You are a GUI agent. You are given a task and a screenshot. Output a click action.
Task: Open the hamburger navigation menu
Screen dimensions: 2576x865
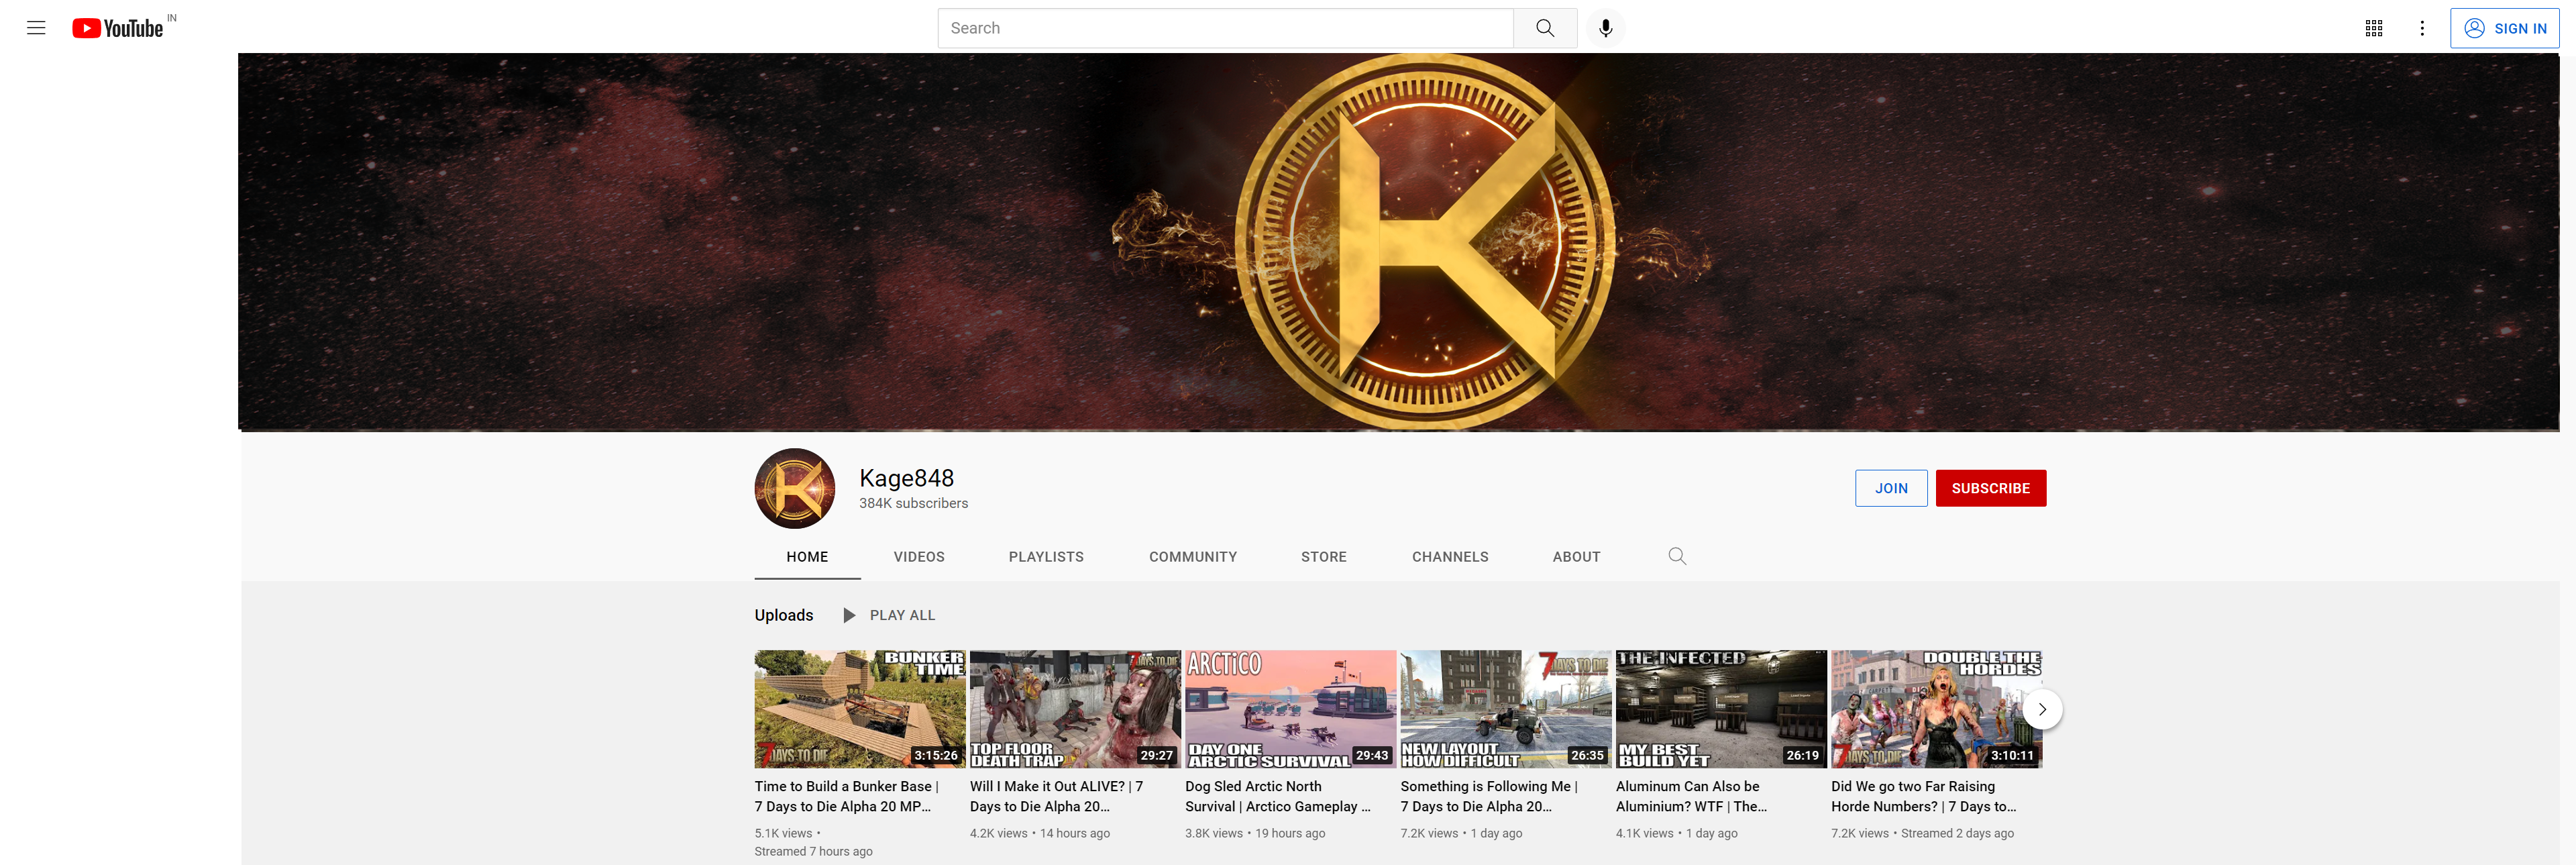[36, 28]
